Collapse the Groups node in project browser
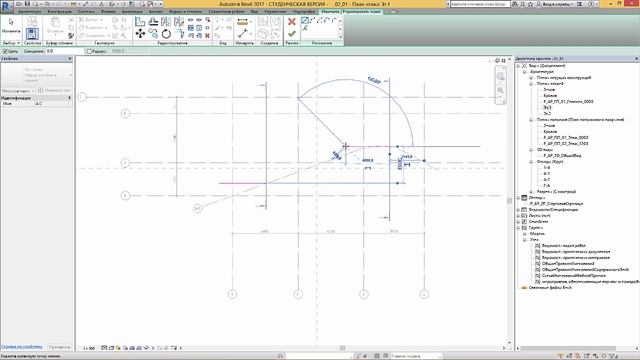The image size is (640, 360). pyautogui.click(x=518, y=228)
